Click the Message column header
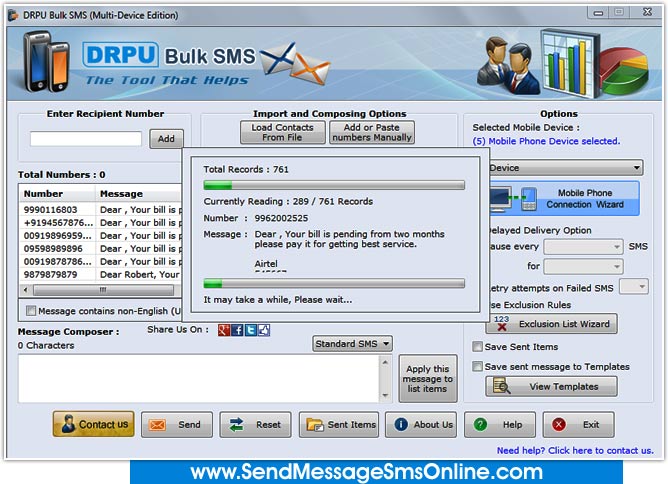 [x=139, y=193]
